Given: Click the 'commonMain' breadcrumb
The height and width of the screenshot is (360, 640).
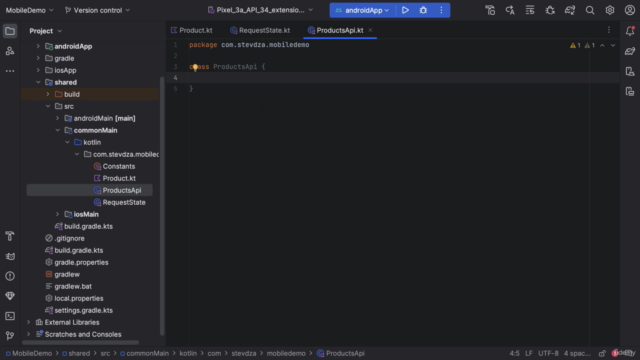Looking at the screenshot, I should [147, 353].
